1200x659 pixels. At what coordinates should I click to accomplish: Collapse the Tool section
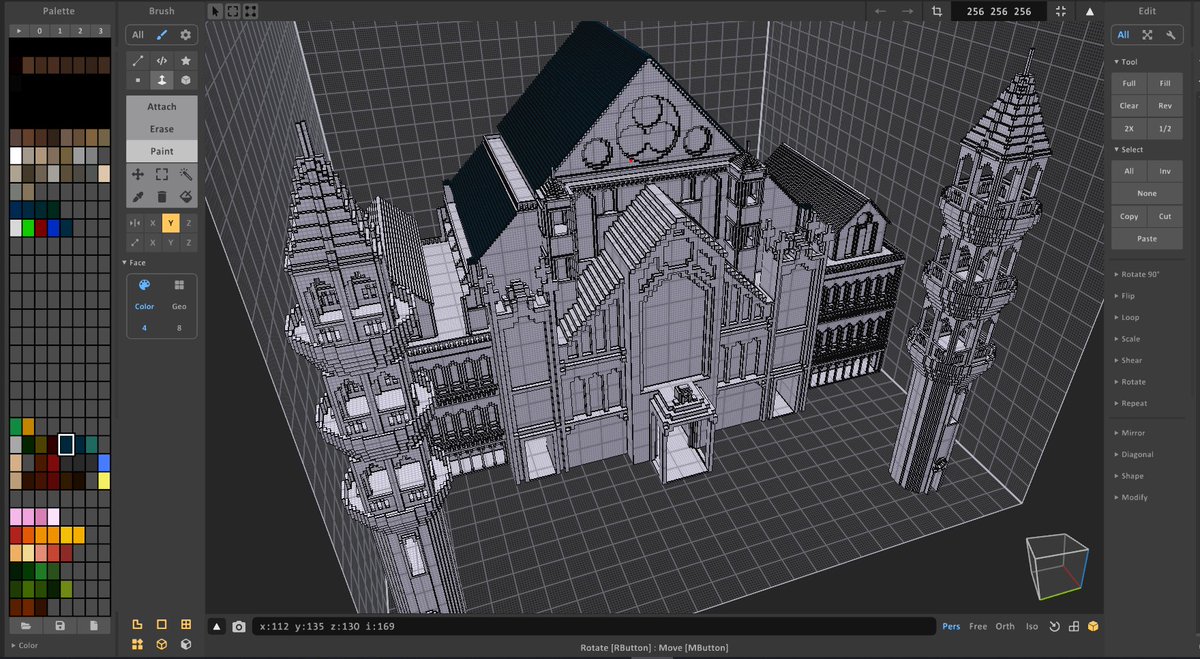coord(1126,62)
